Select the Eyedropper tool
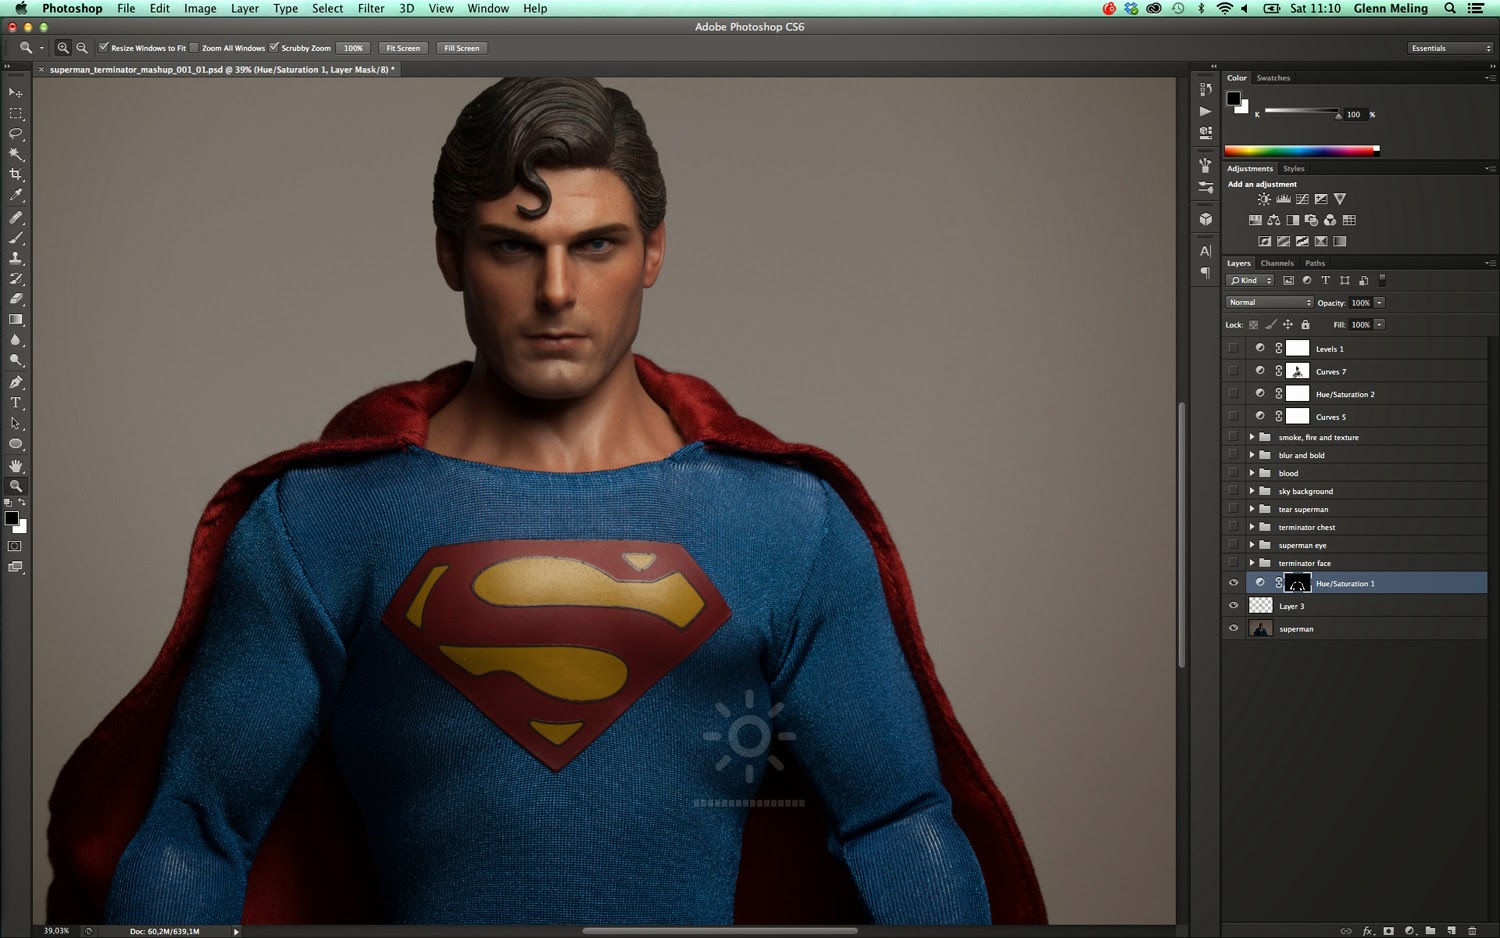 [16, 196]
